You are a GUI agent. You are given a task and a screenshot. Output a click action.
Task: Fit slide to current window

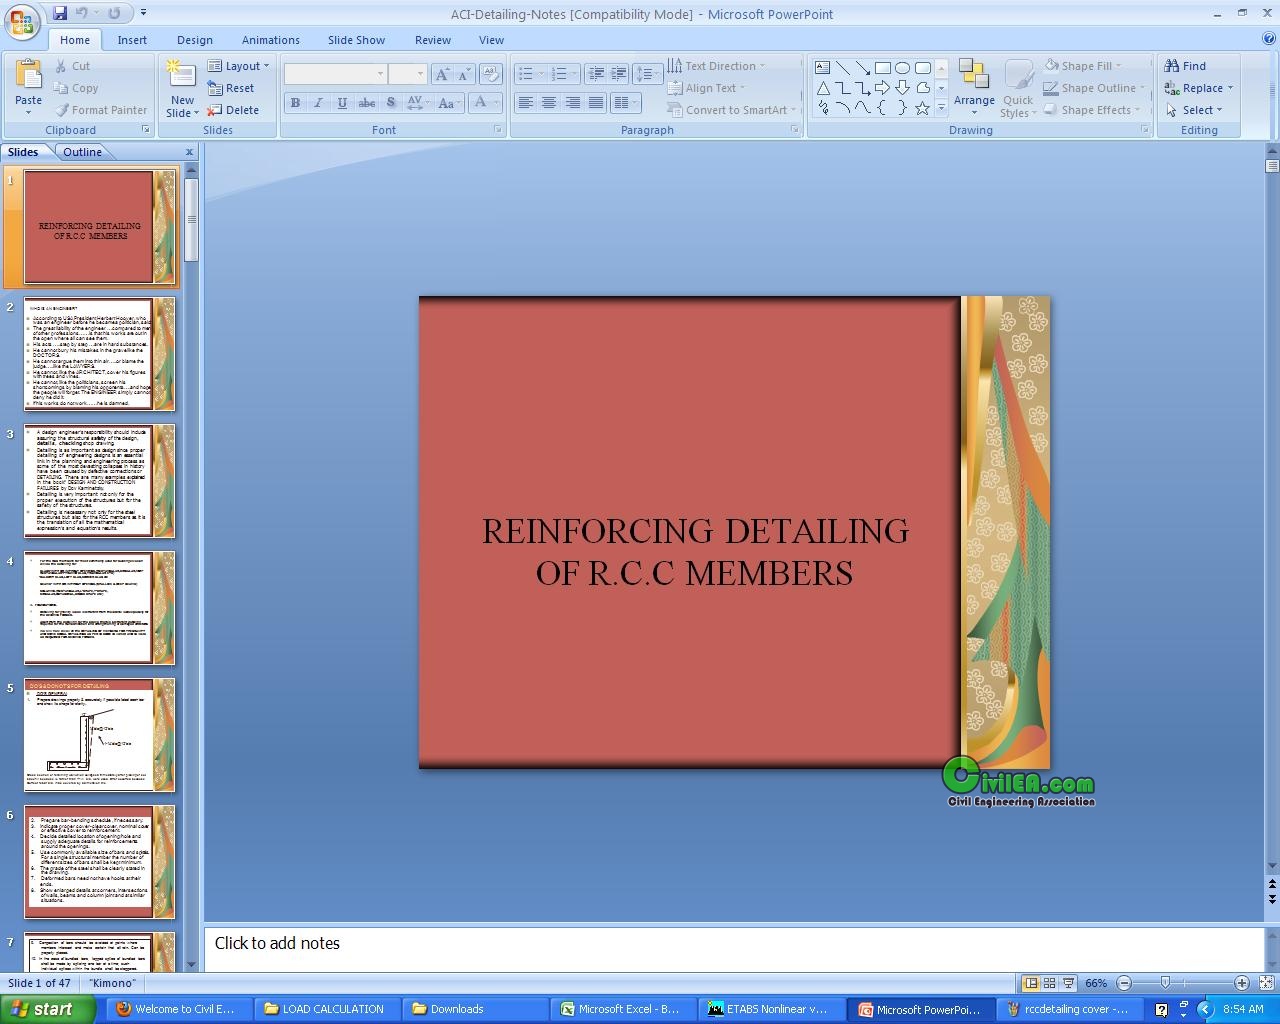click(1267, 983)
